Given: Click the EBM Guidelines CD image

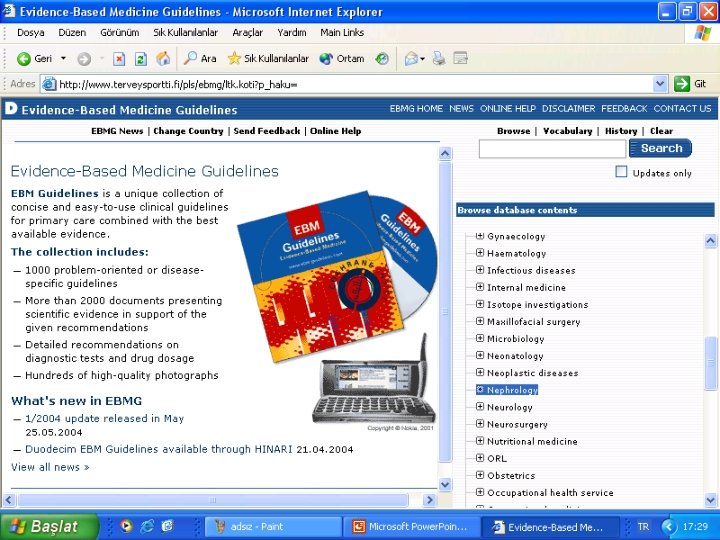Looking at the screenshot, I should [337, 276].
